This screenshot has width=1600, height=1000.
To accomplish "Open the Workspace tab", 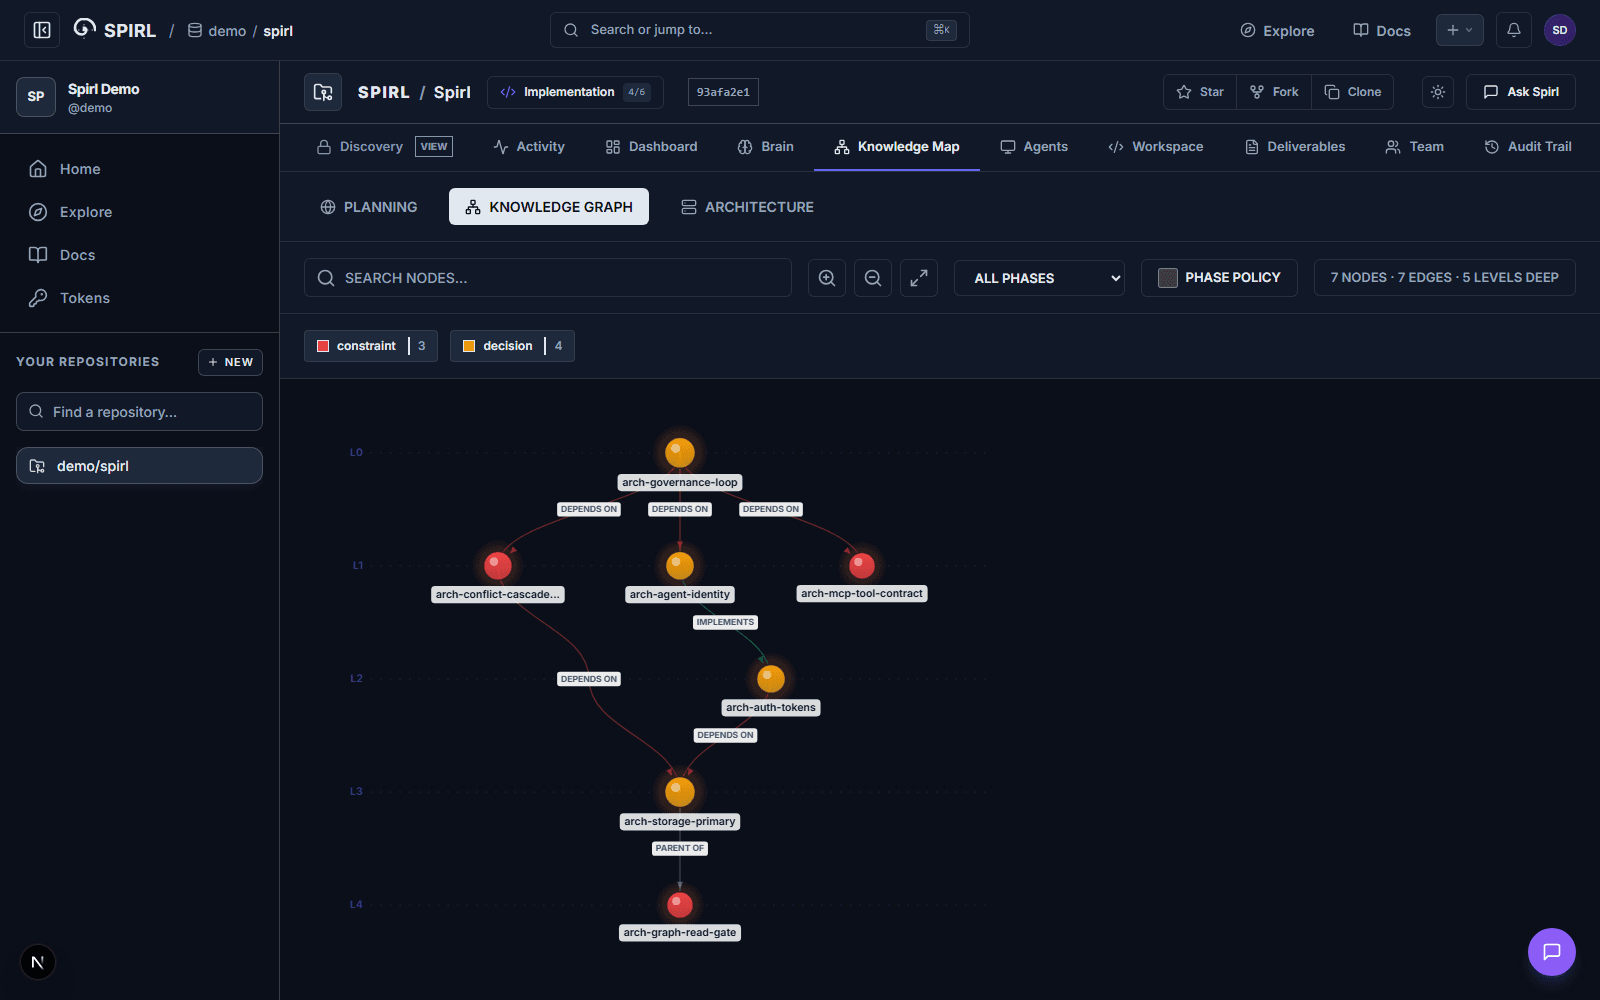I will click(1155, 147).
